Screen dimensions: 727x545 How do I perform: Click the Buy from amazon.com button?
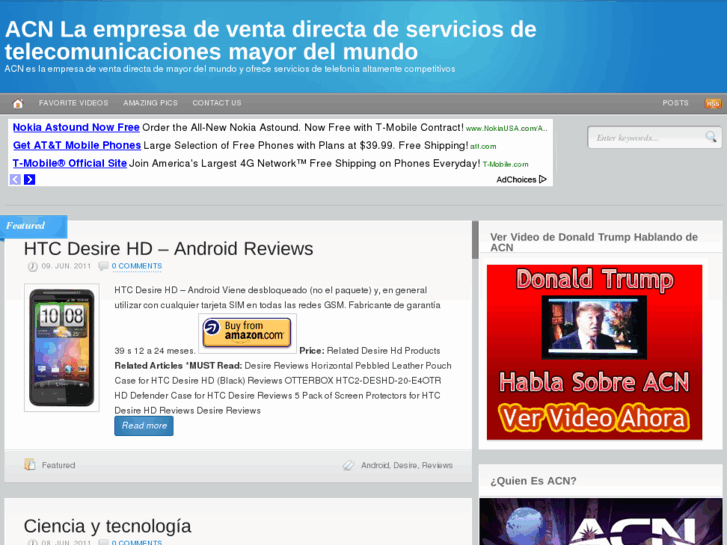click(247, 332)
